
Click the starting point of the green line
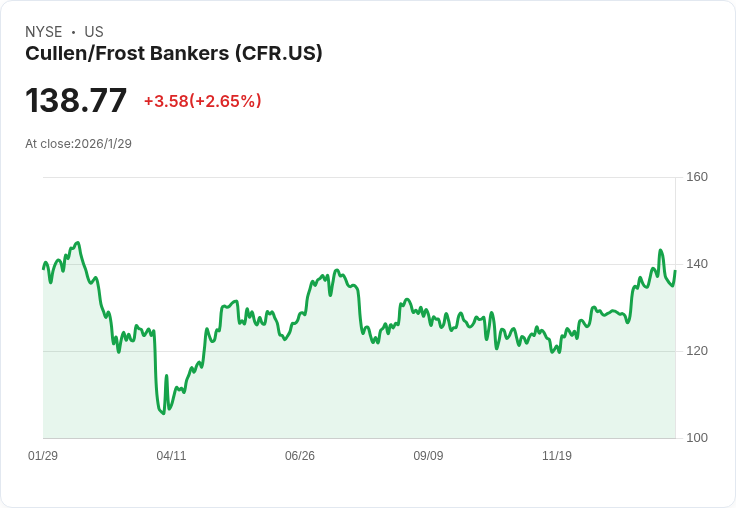(43, 268)
